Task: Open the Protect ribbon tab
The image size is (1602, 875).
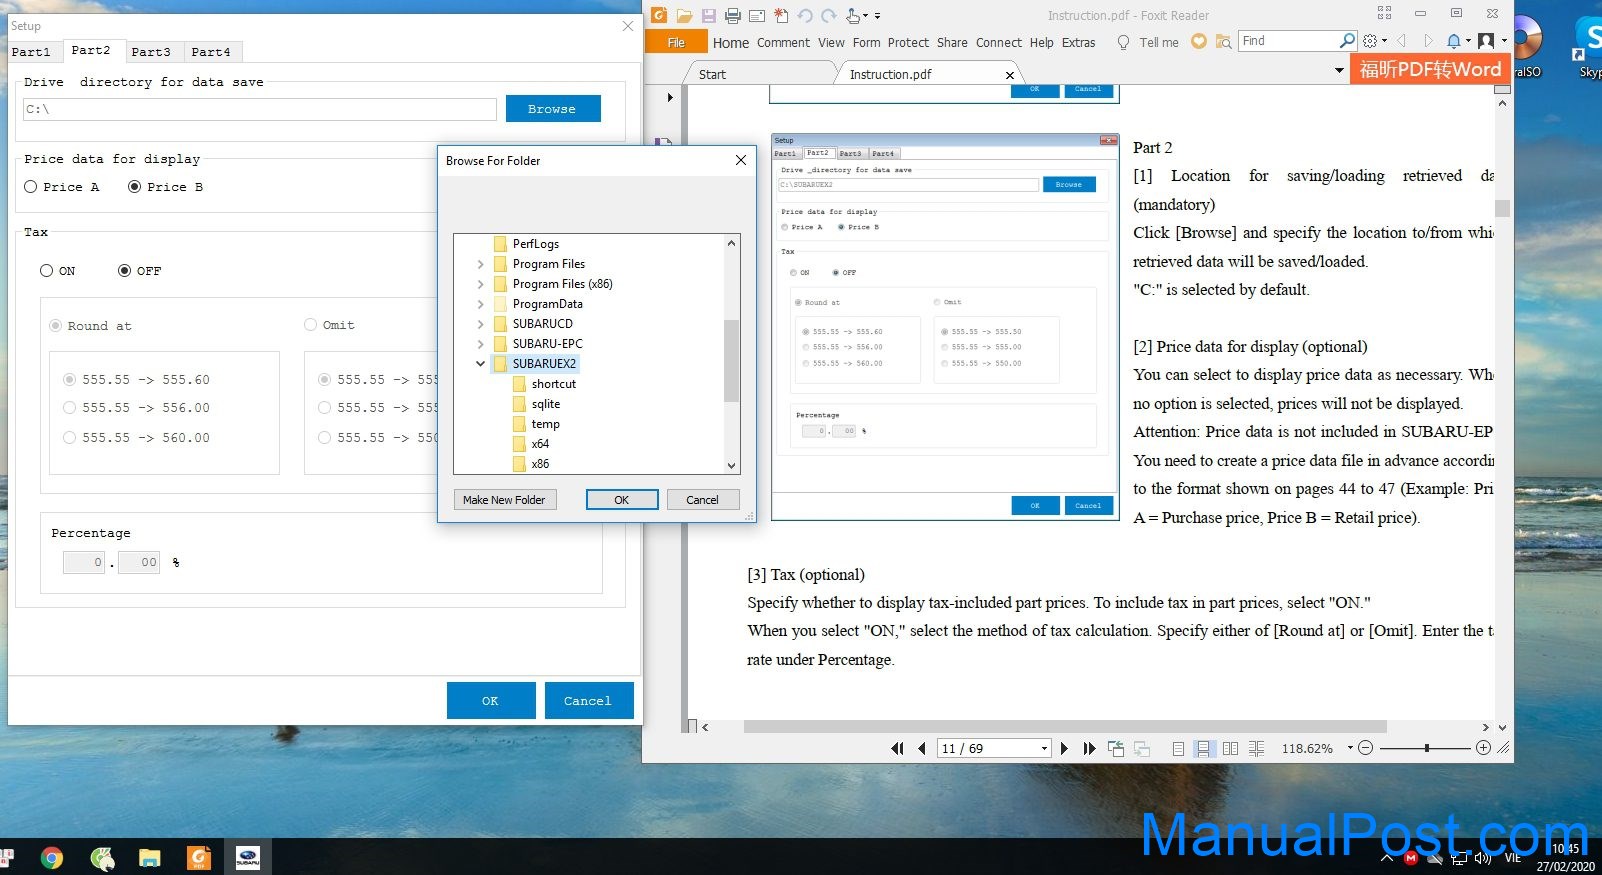Action: [x=908, y=43]
